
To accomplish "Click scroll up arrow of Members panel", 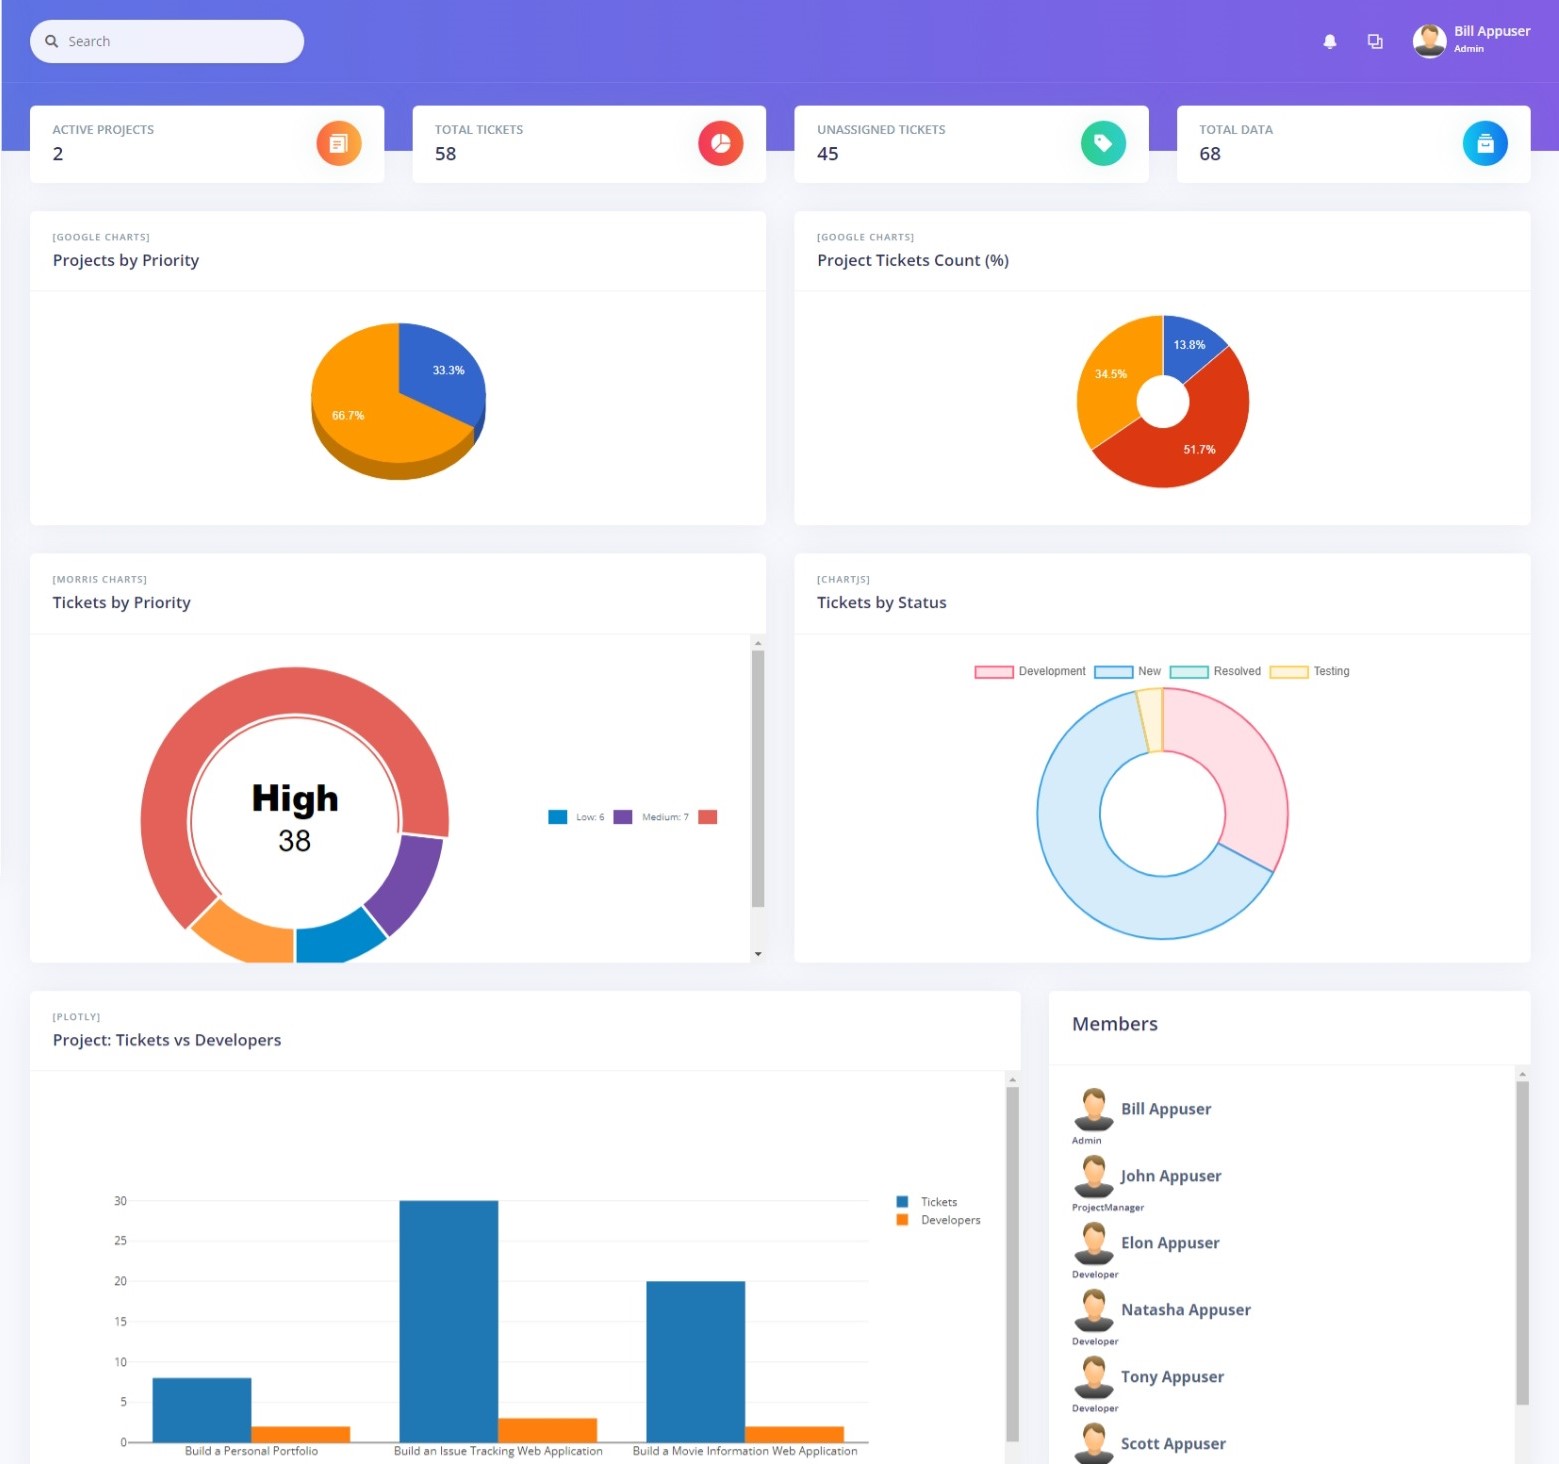I will (1522, 1074).
